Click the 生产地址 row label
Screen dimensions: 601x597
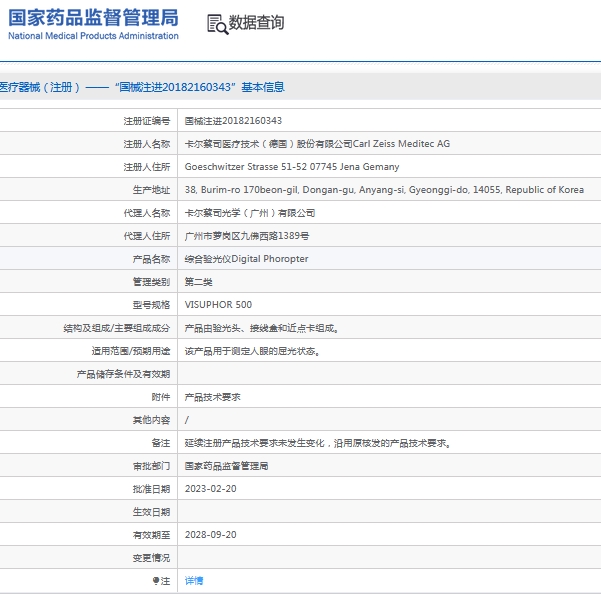[x=151, y=190]
